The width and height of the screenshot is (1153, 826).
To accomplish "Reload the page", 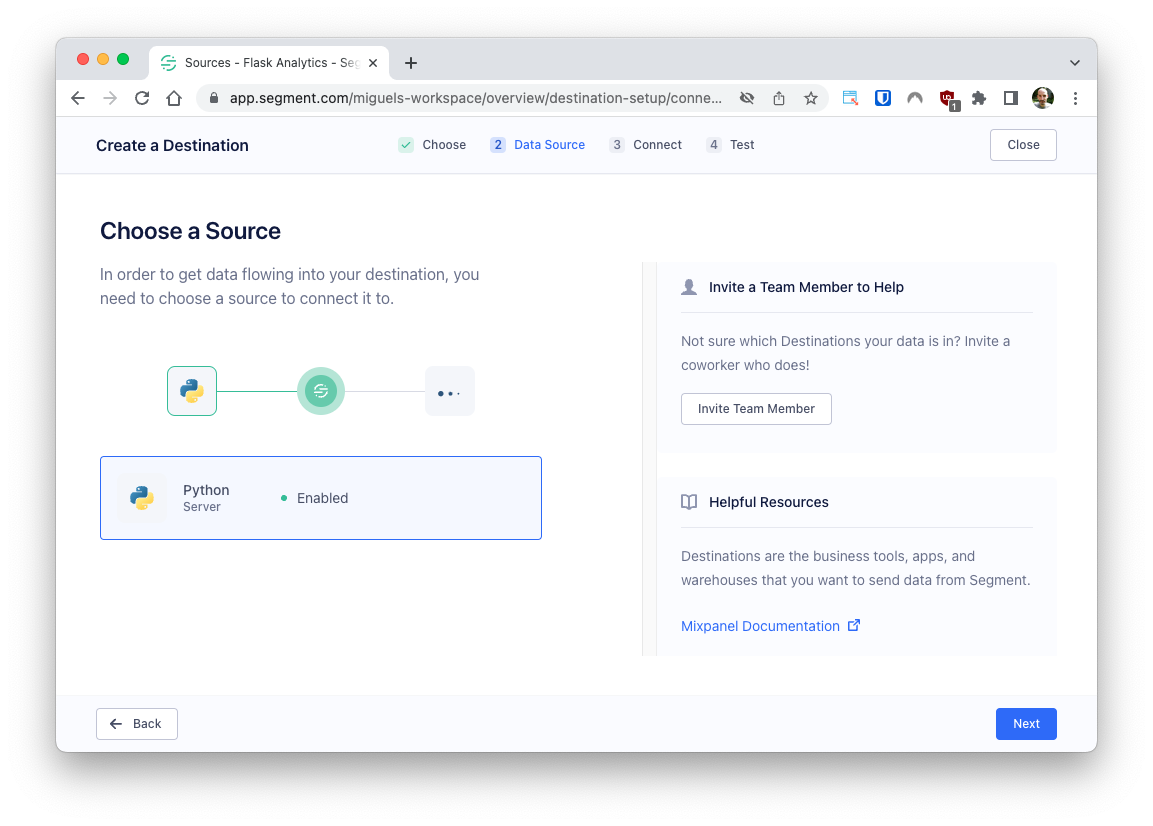I will [x=142, y=98].
